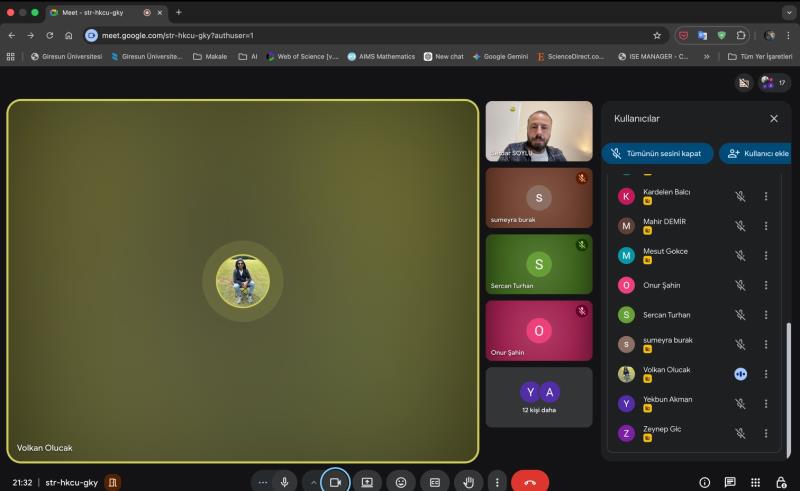Click the present screen icon

(367, 482)
